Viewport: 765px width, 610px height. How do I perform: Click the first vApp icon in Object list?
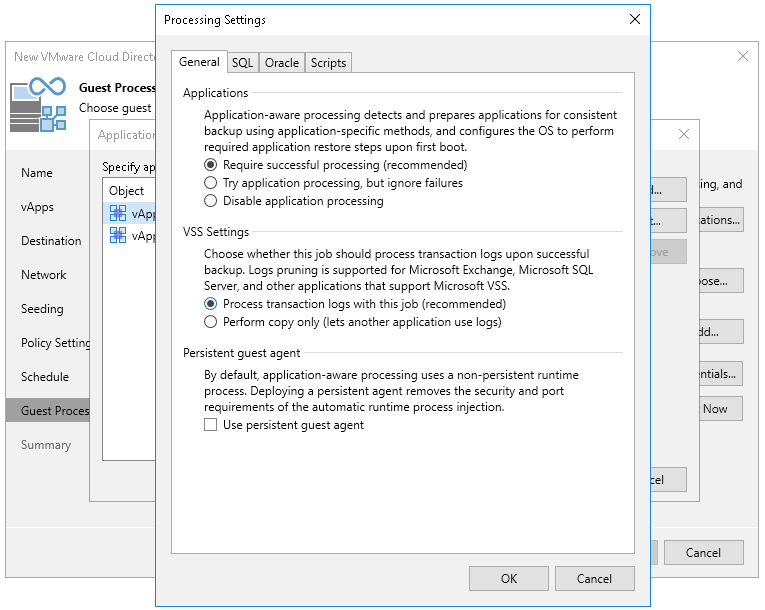118,213
